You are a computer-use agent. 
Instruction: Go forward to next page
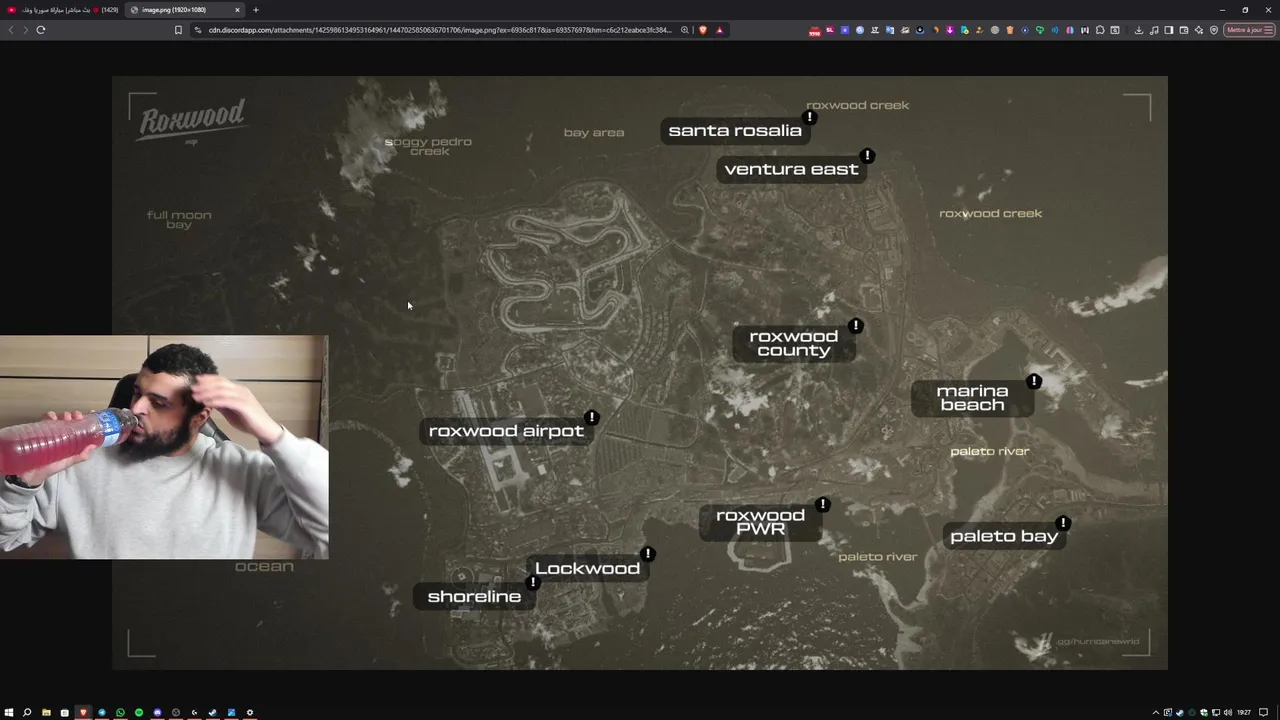click(x=25, y=30)
